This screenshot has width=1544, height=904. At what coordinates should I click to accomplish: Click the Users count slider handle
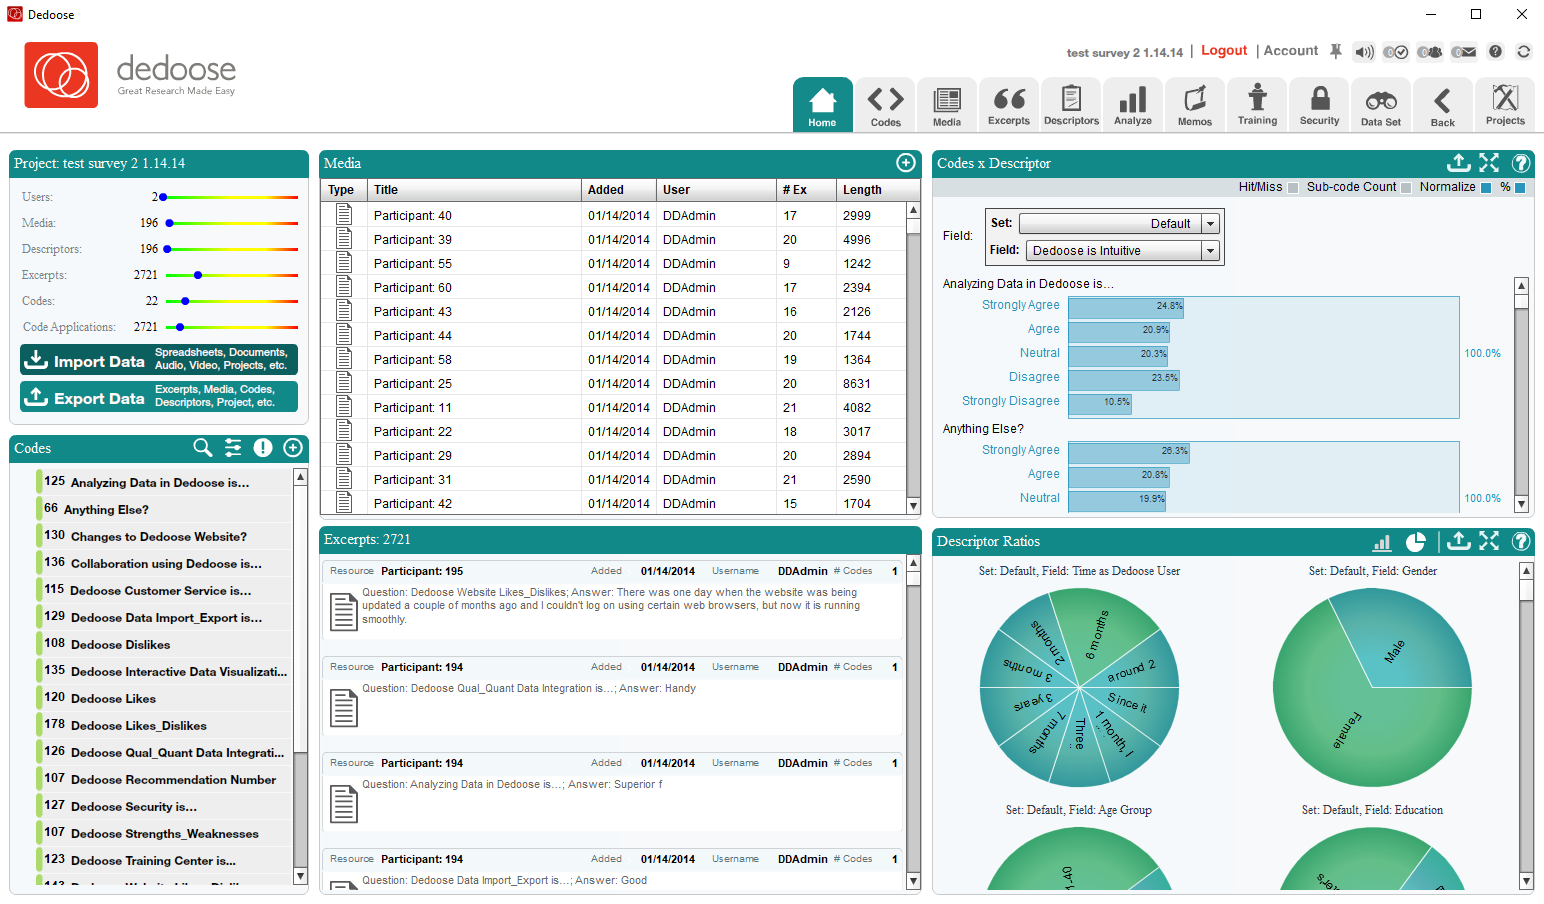(163, 197)
